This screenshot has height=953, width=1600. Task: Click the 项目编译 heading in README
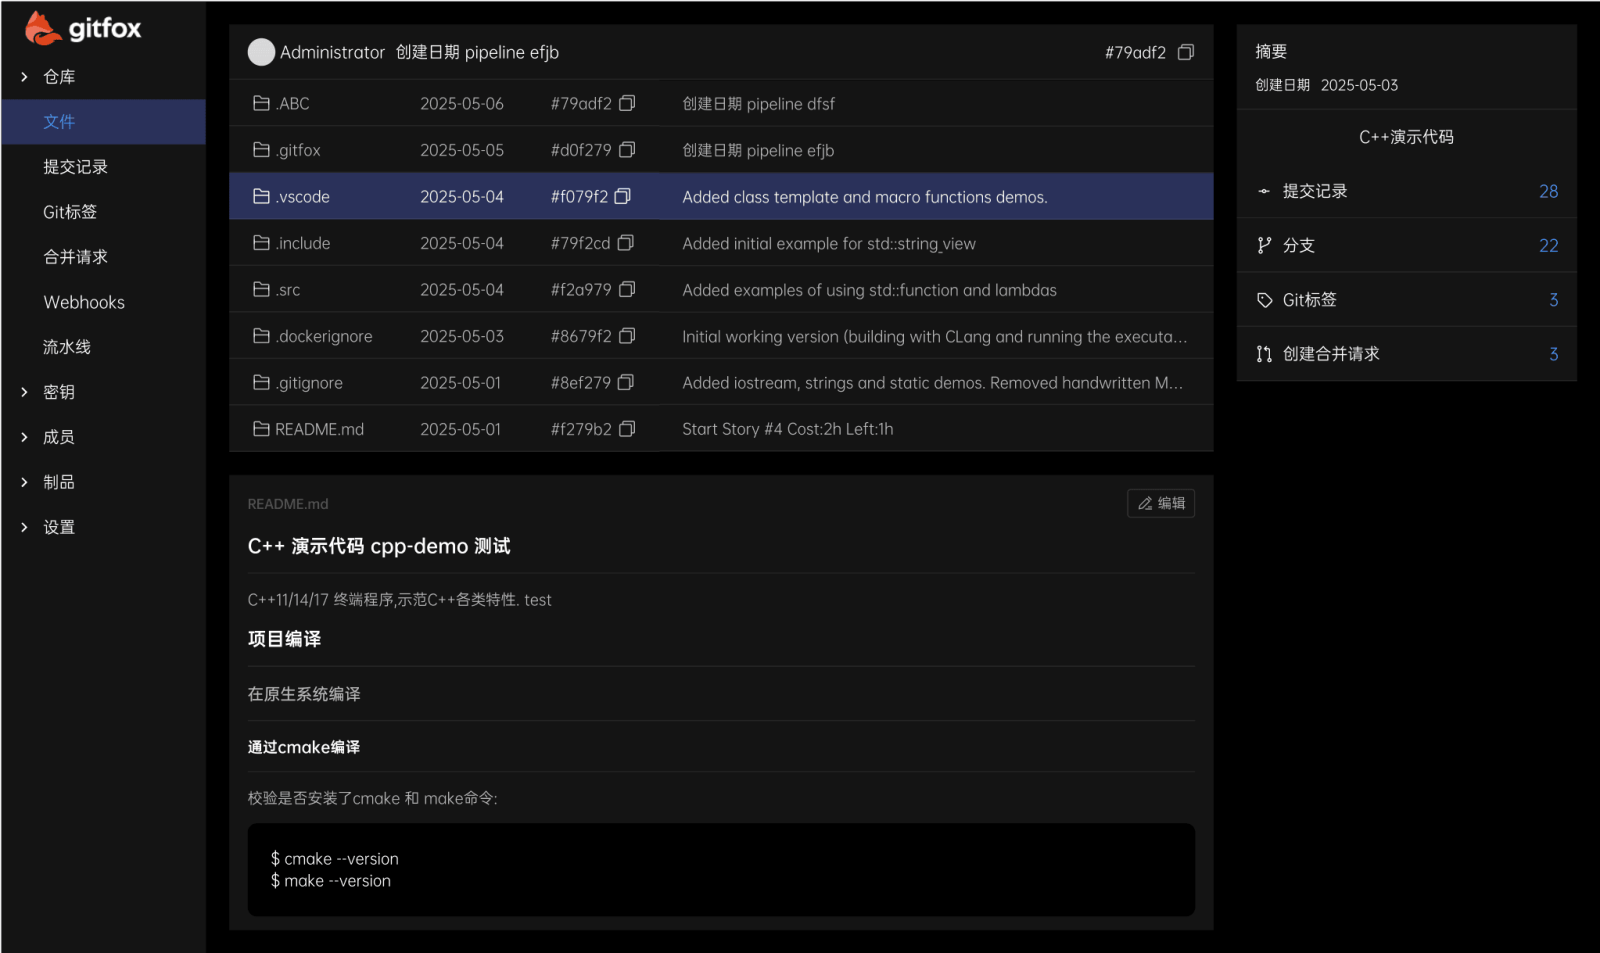(x=284, y=639)
